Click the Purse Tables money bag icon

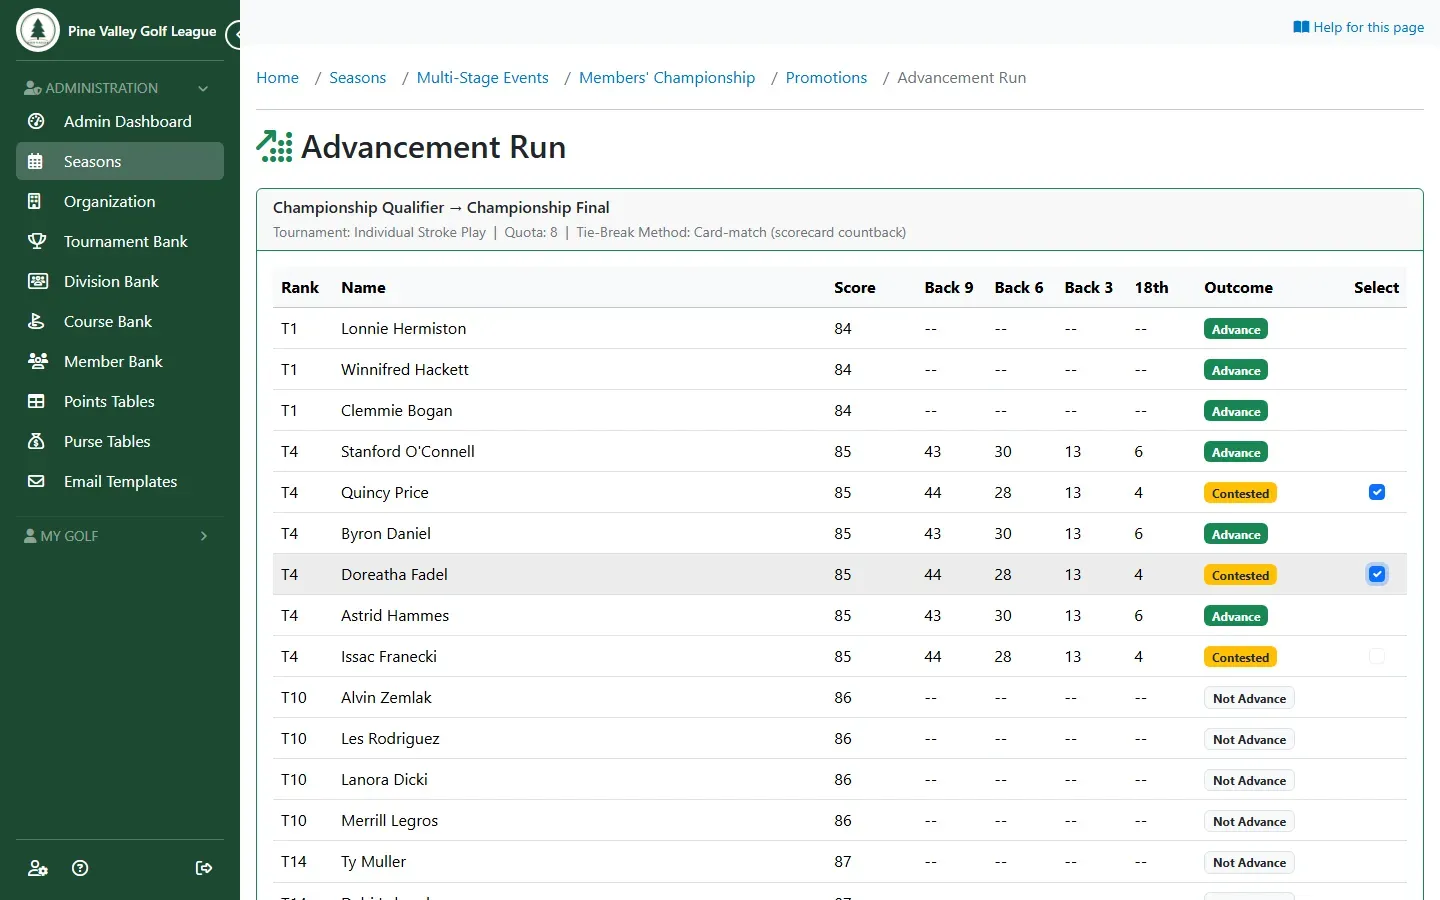coord(36,441)
